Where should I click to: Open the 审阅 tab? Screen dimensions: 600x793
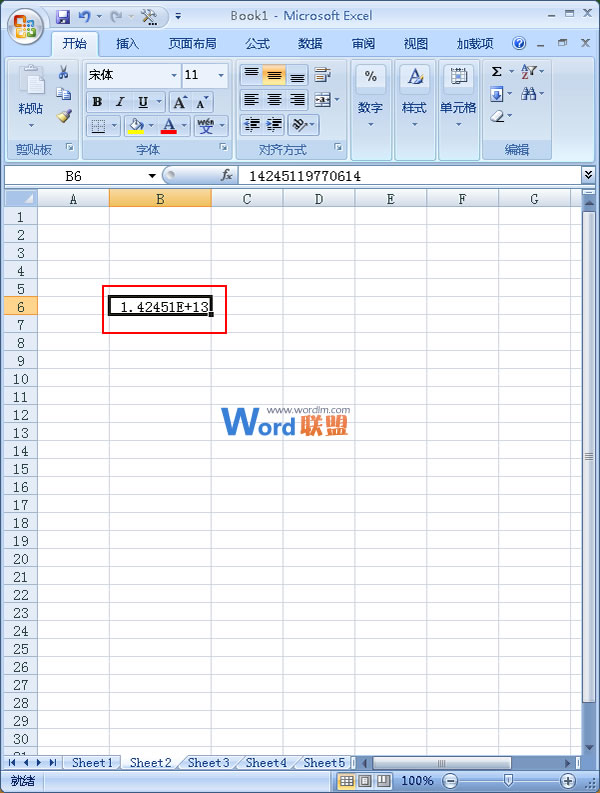coord(363,44)
